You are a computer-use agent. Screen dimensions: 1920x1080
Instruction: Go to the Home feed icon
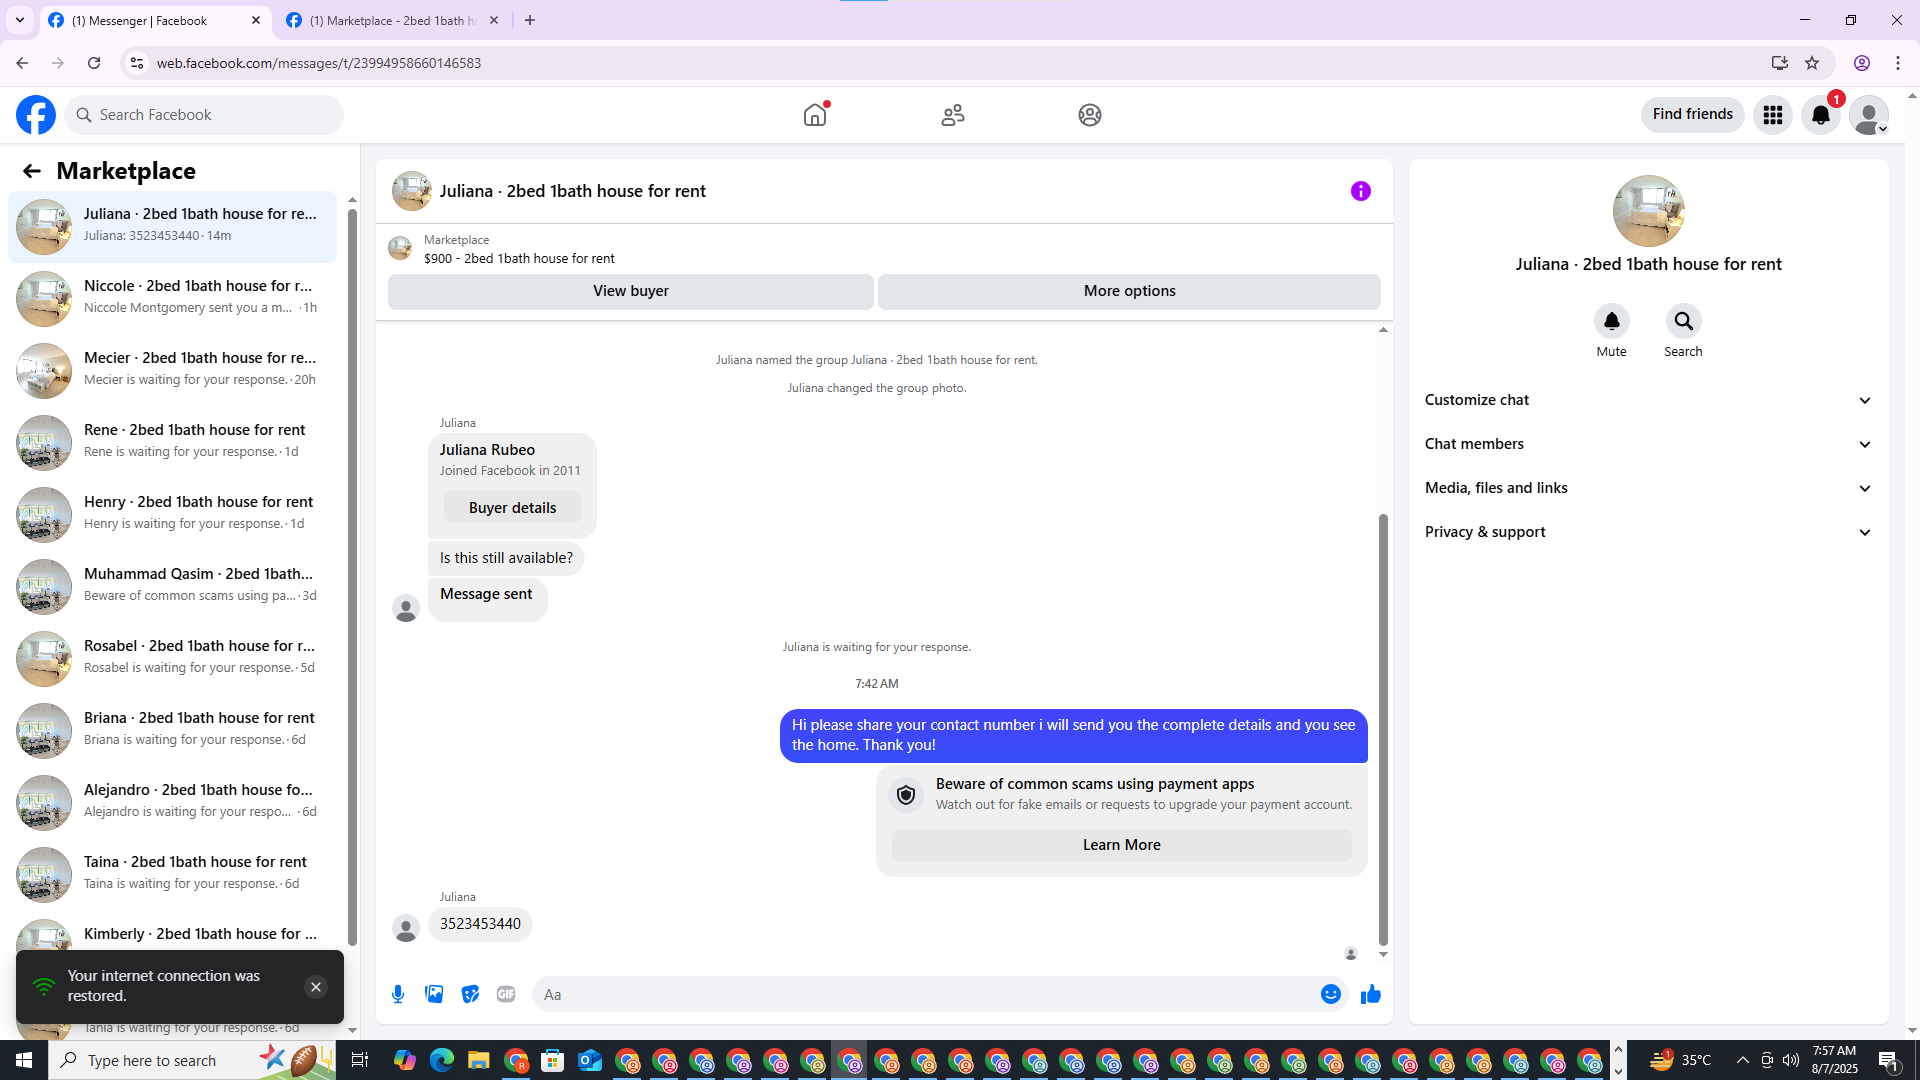point(815,115)
